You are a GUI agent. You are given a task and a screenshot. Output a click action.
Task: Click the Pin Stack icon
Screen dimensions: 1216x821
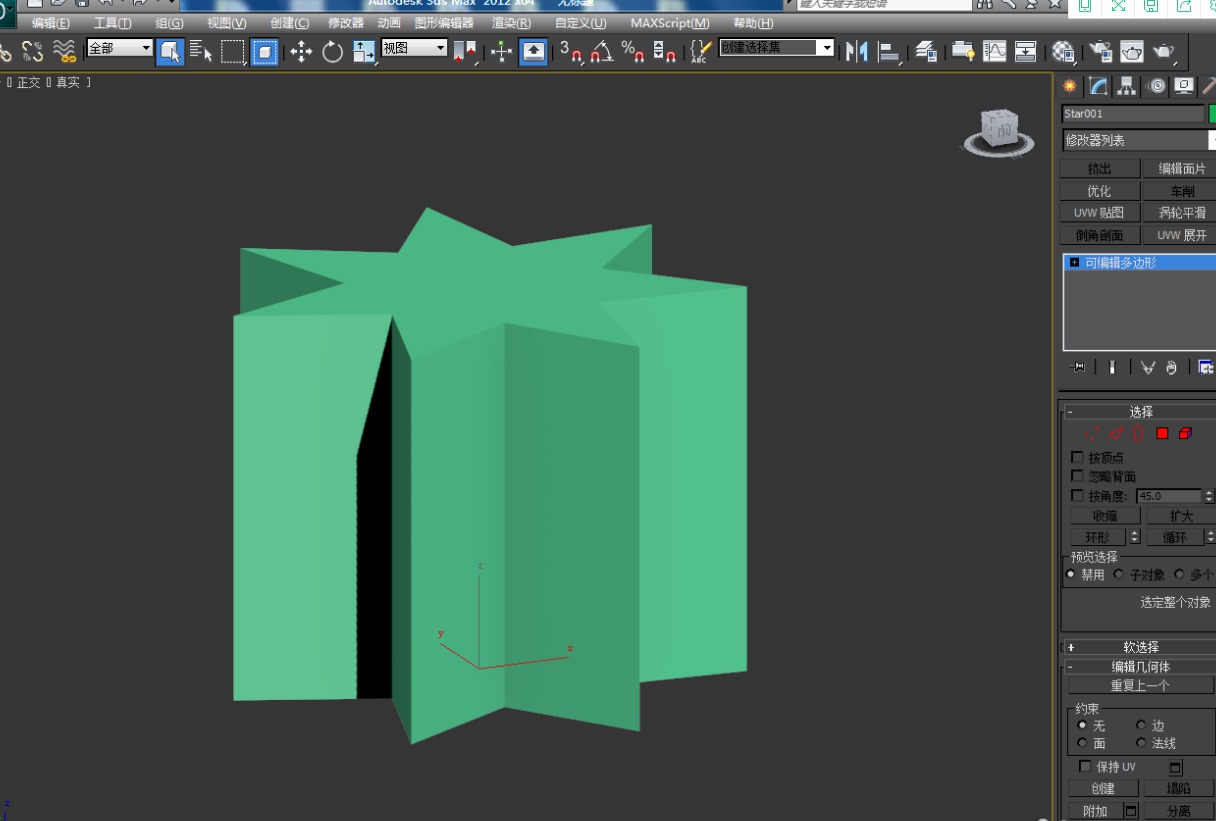tap(1079, 367)
